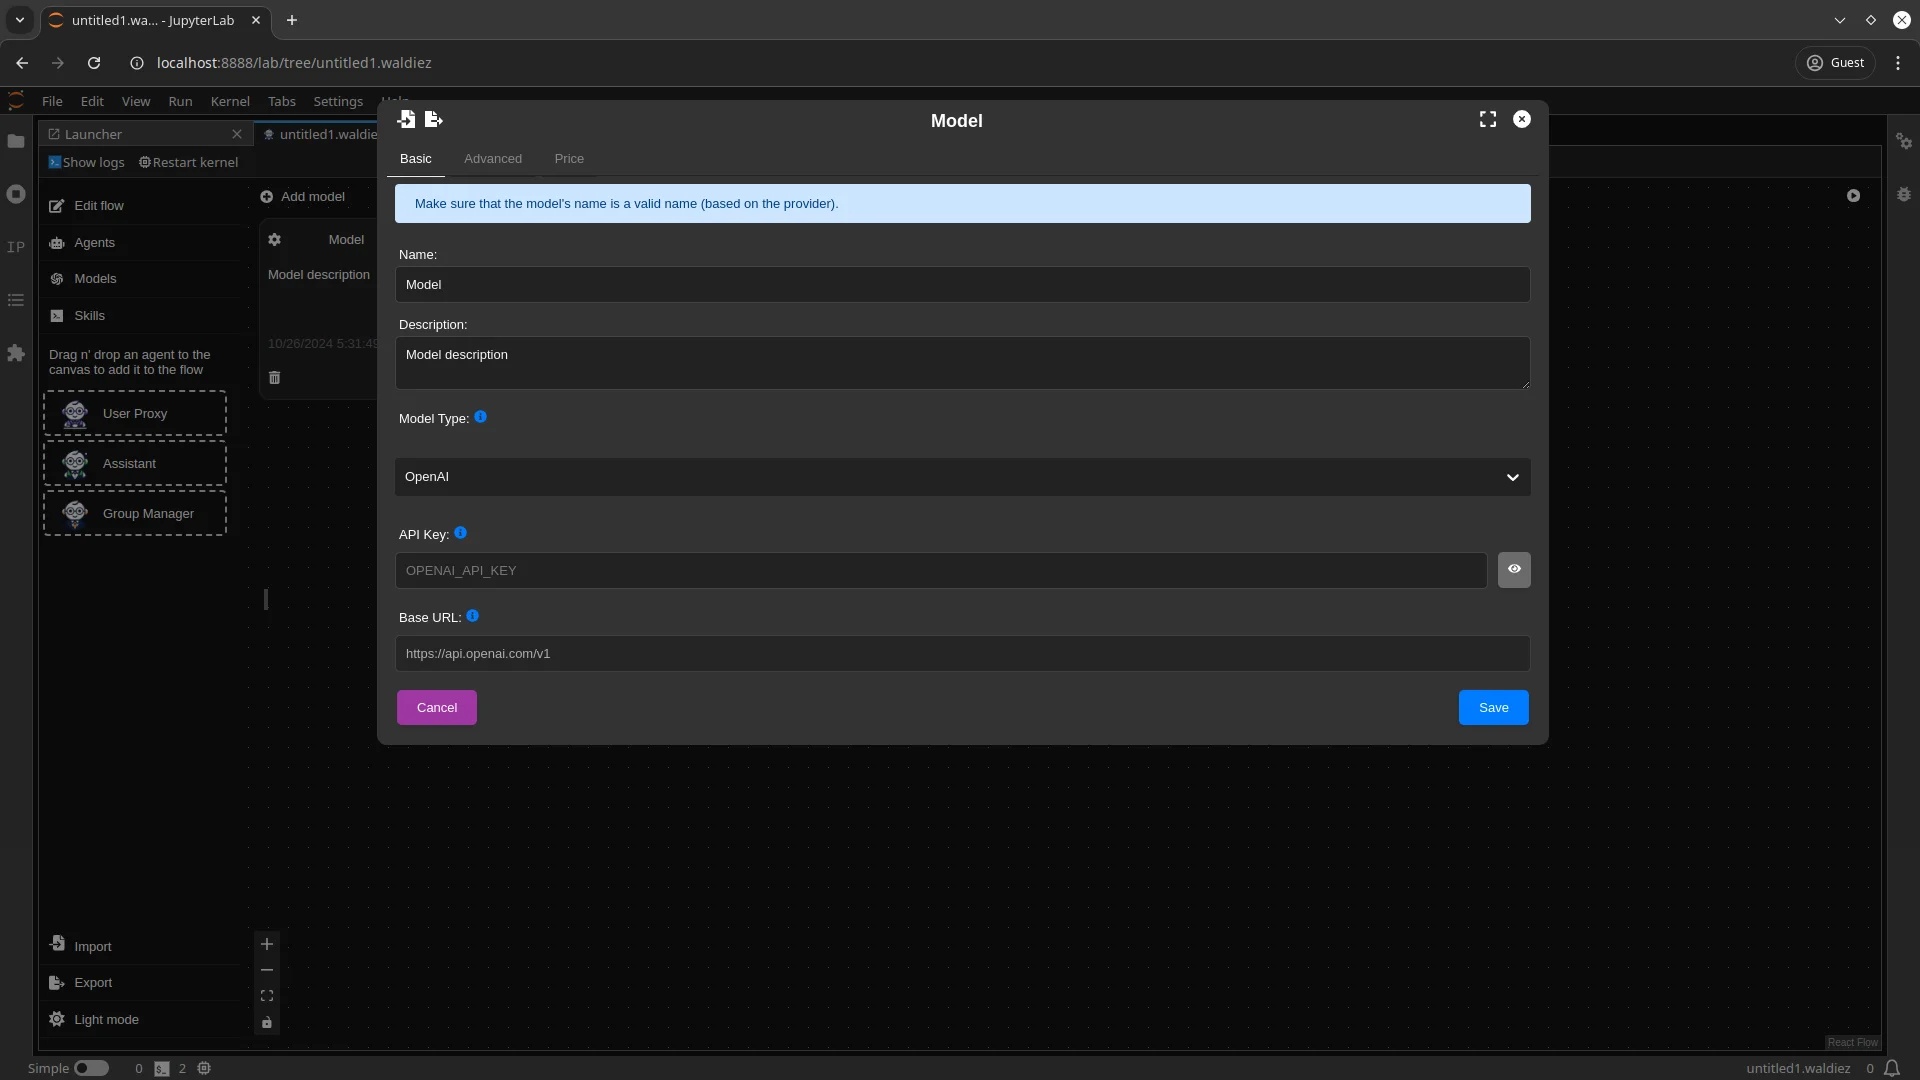
Task: Switch to Price tab in Model dialog
Action: 570,158
